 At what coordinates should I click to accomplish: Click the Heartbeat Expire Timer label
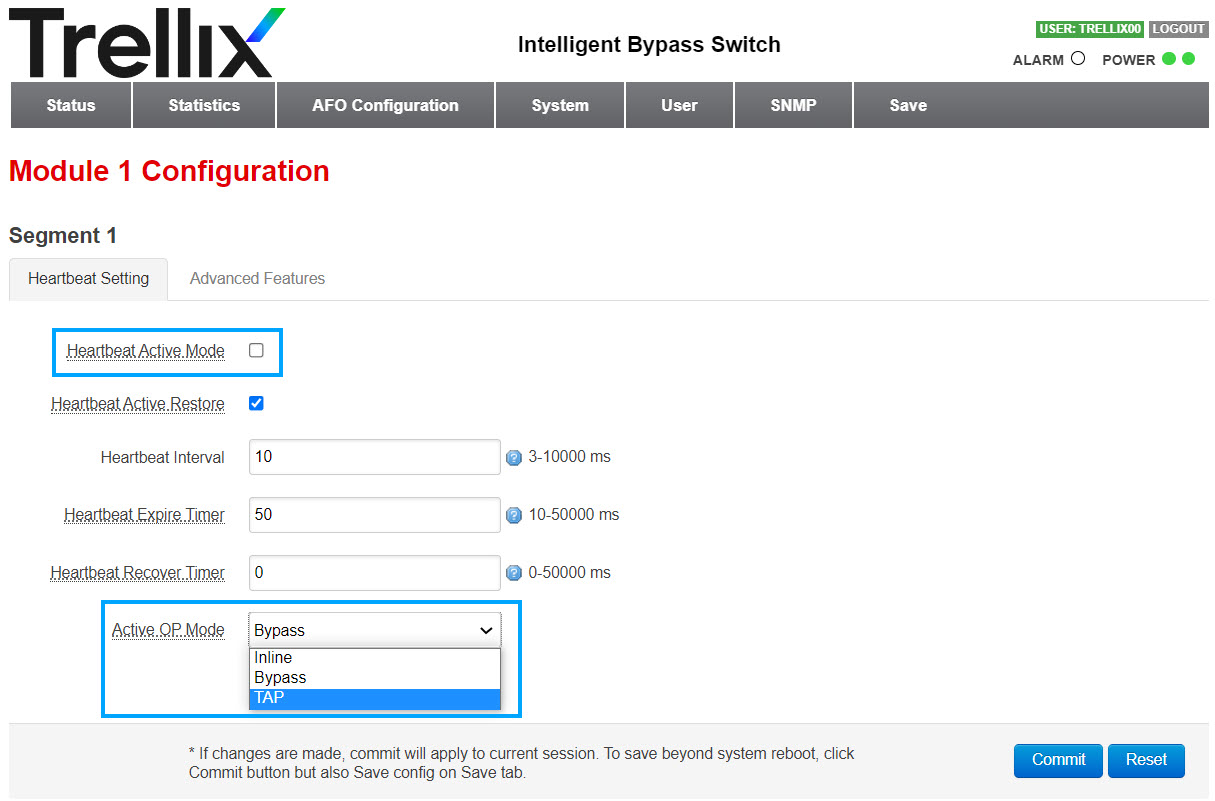(145, 515)
